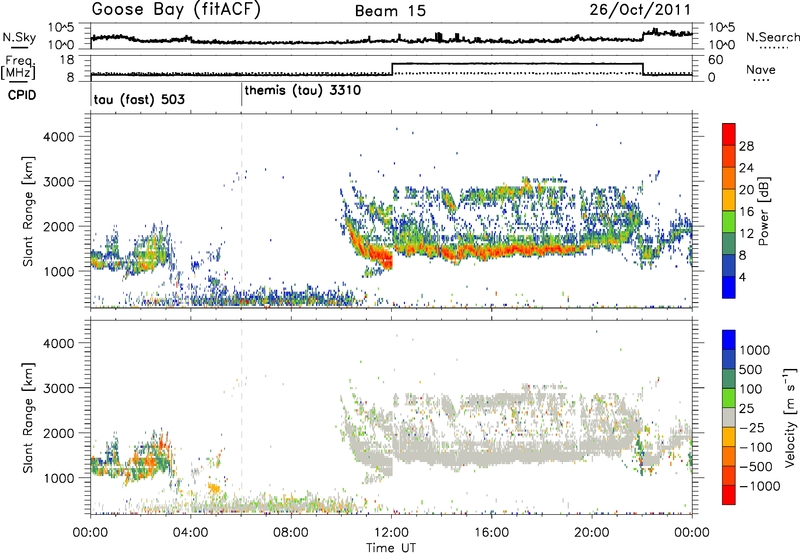Image resolution: width=800 pixels, height=554 pixels.
Task: Pick light green power colorbar segment between 12 and 16
Action: click(x=729, y=222)
